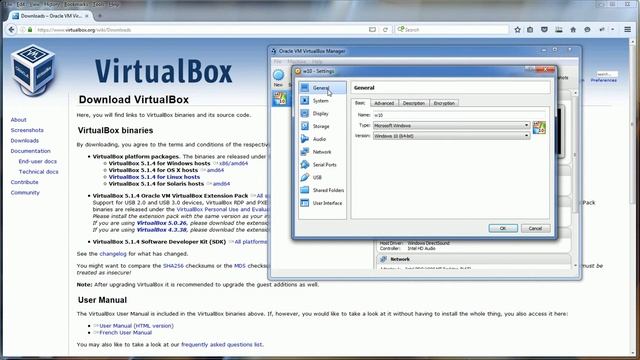Dismiss settings with the Cancel button
The height and width of the screenshot is (360, 640).
535,228
